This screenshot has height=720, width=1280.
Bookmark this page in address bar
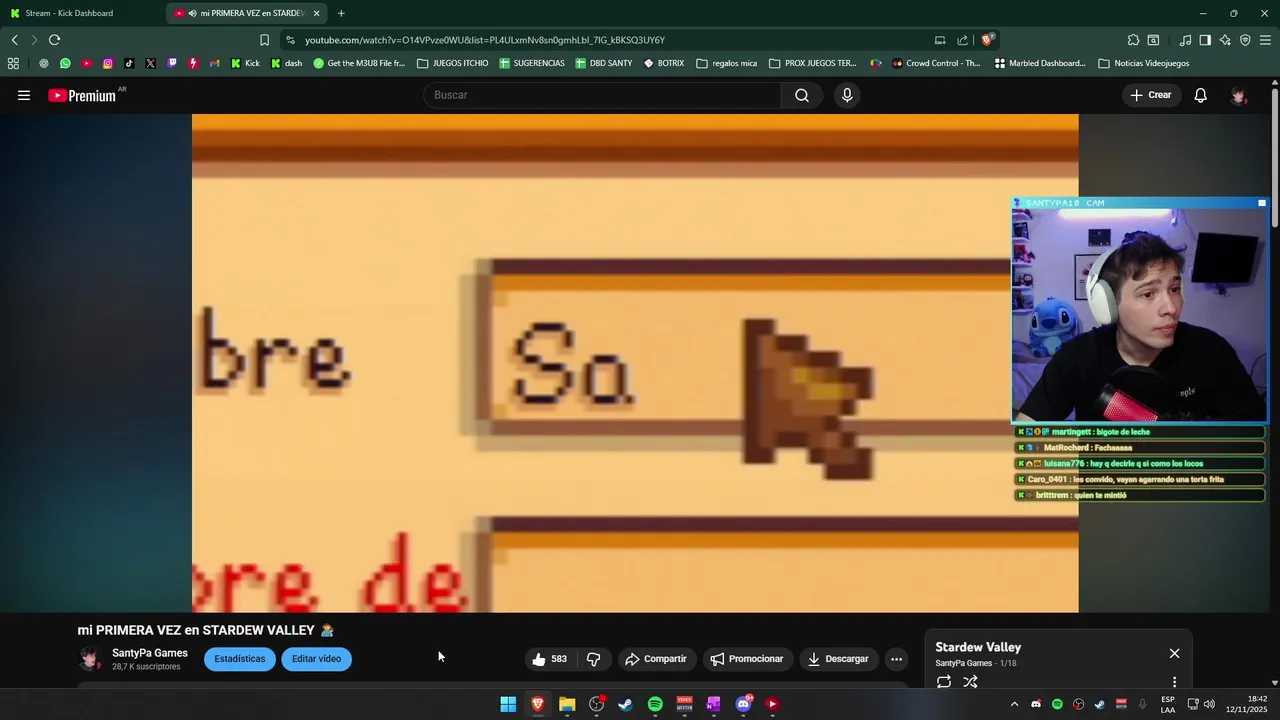tap(264, 40)
